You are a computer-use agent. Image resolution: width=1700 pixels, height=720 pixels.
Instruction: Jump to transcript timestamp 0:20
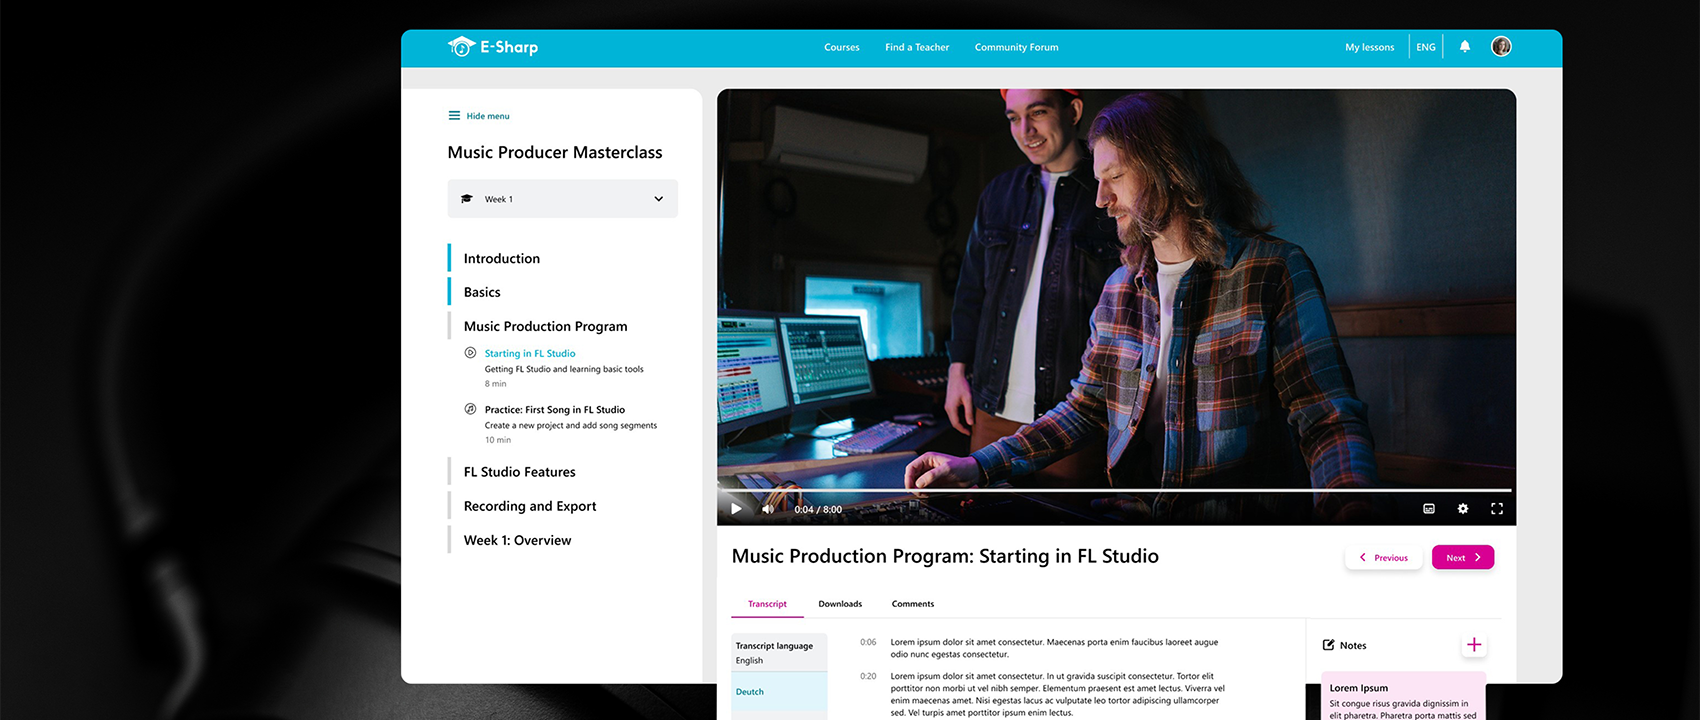[x=868, y=676]
